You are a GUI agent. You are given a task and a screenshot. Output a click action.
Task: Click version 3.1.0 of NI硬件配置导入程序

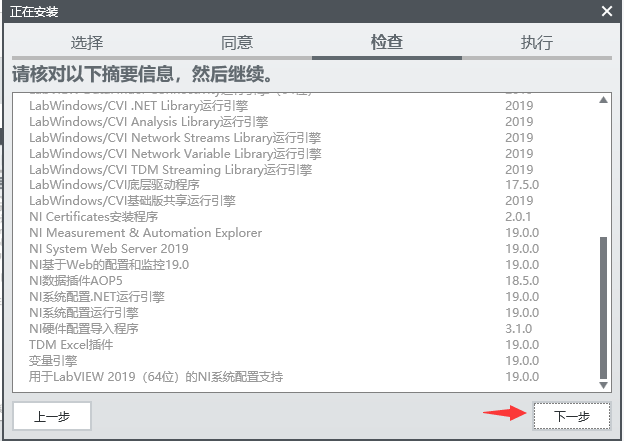click(519, 329)
